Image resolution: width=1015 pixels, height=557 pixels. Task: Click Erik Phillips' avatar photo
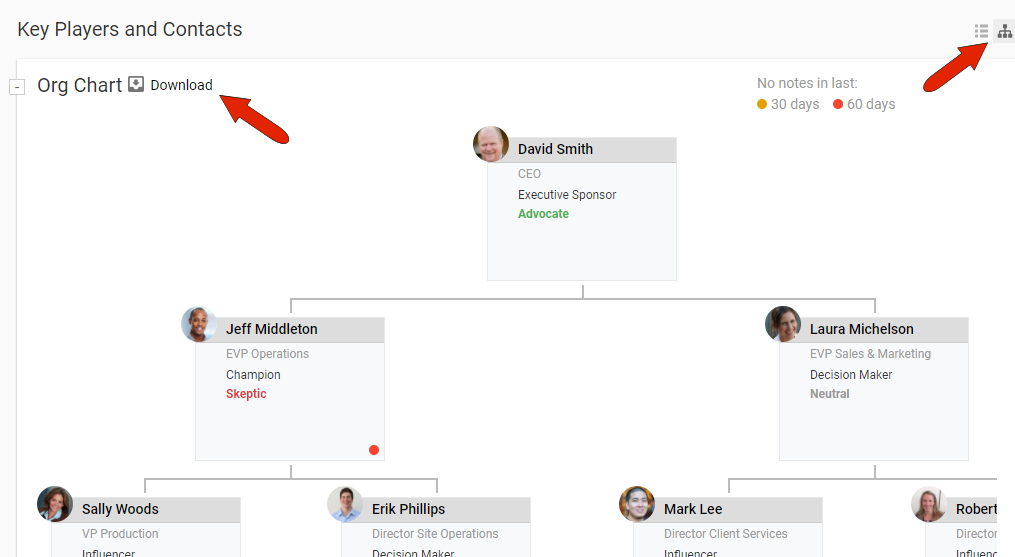coord(345,504)
